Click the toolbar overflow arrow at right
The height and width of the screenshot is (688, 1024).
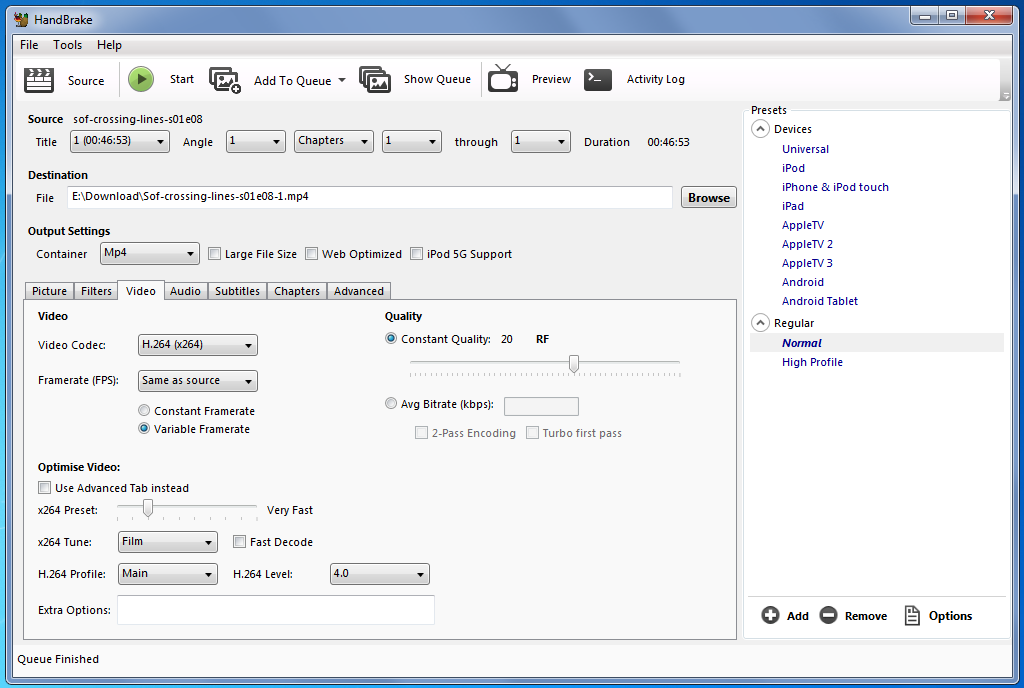[x=1005, y=96]
